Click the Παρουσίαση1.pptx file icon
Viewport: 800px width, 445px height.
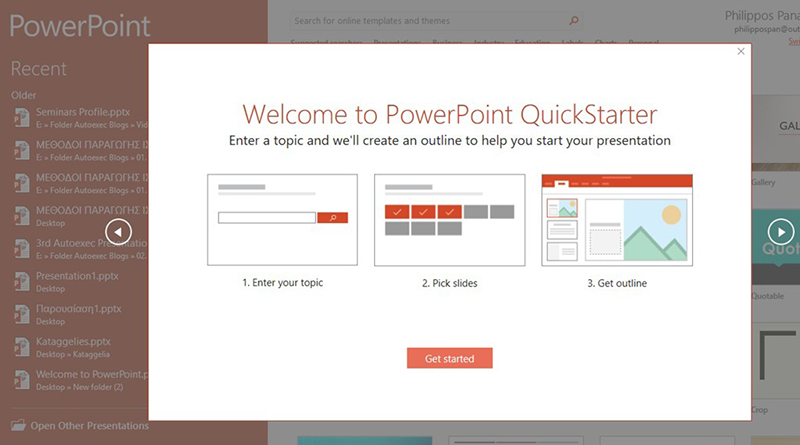tap(21, 314)
